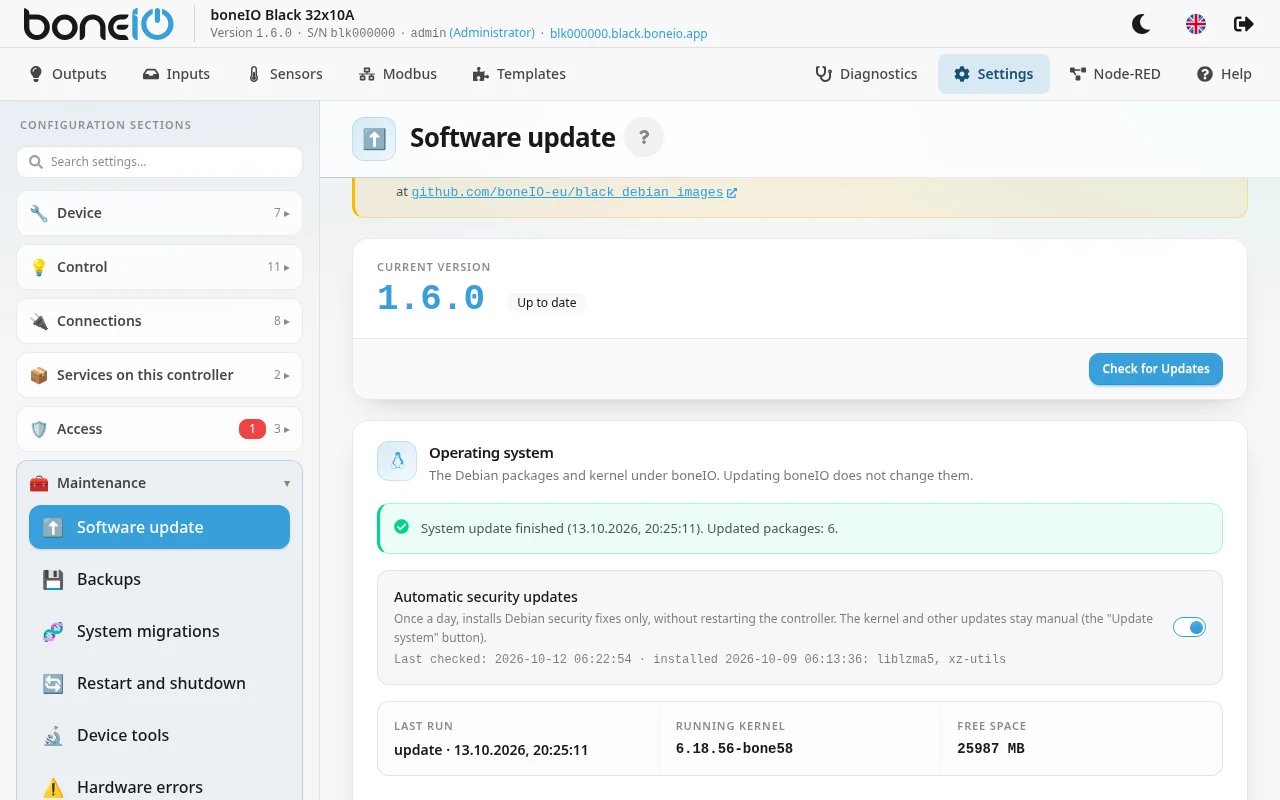The width and height of the screenshot is (1280, 800).
Task: Click the boneIO logo
Action: pos(98,24)
